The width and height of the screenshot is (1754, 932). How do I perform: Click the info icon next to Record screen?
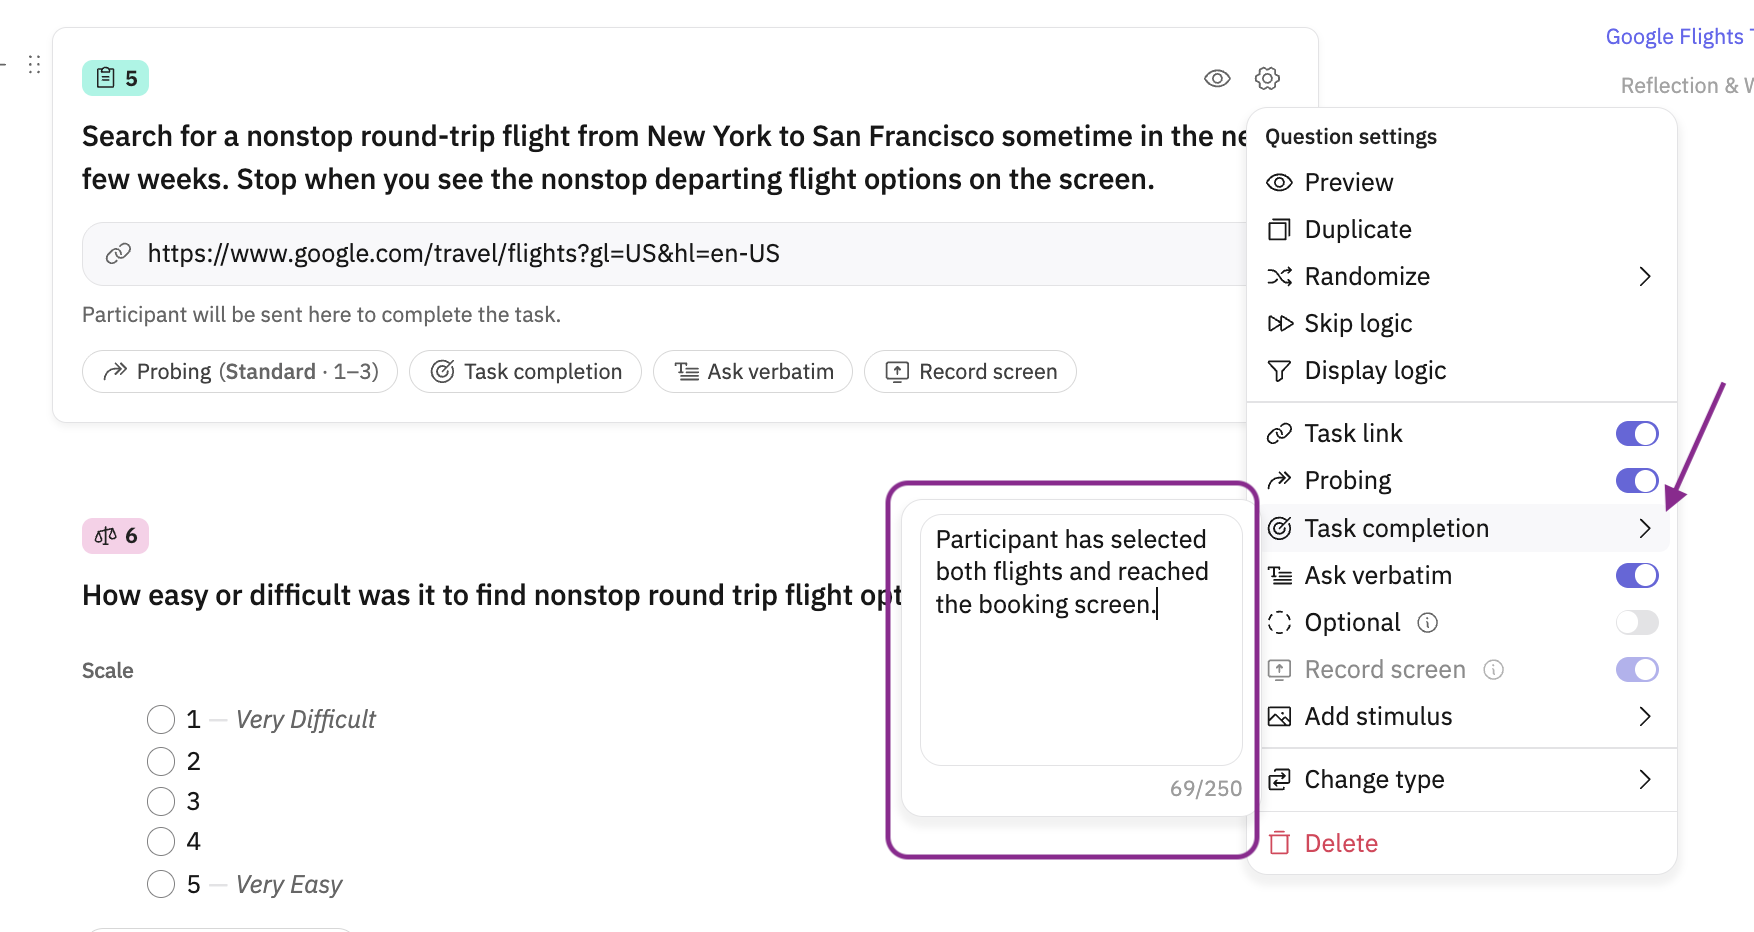coord(1493,670)
